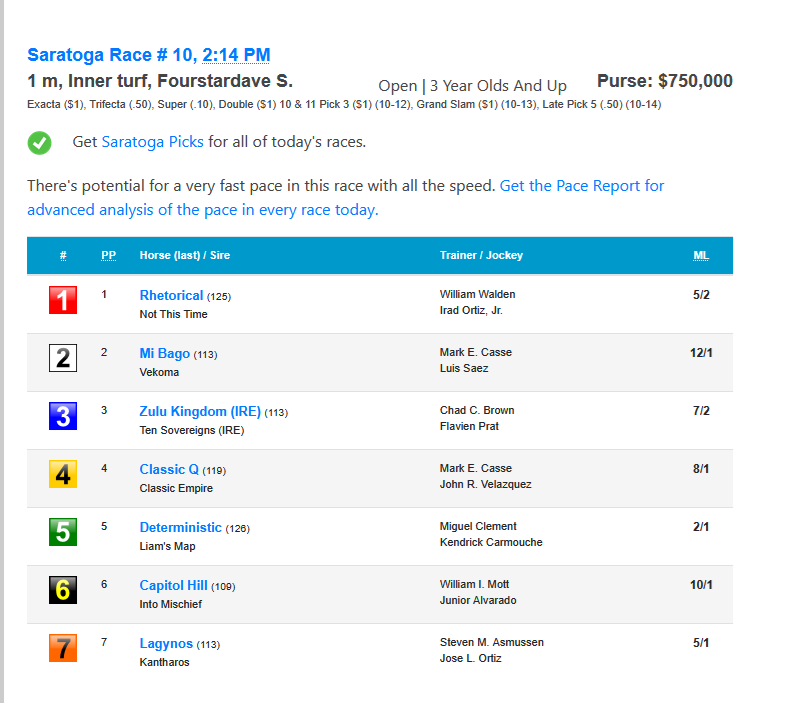The height and width of the screenshot is (703, 785).
Task: Click the red number 1 saddle cloth icon
Action: 63,300
